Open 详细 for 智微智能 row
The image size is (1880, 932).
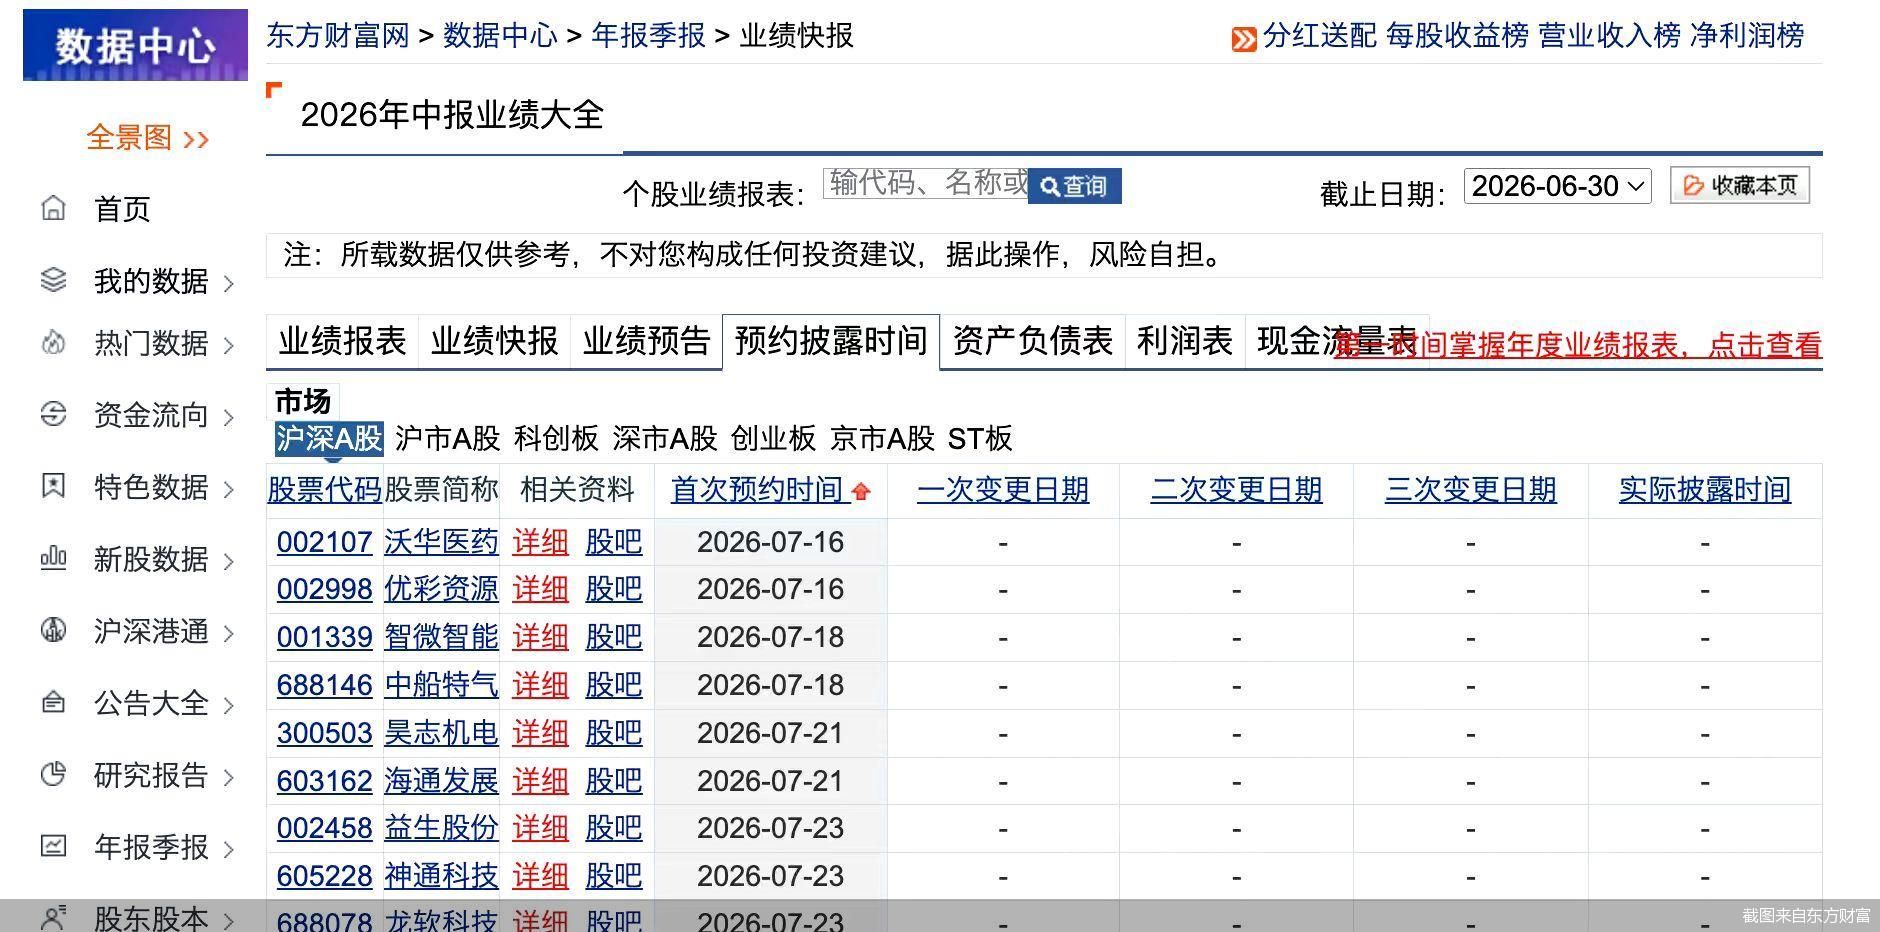[540, 637]
